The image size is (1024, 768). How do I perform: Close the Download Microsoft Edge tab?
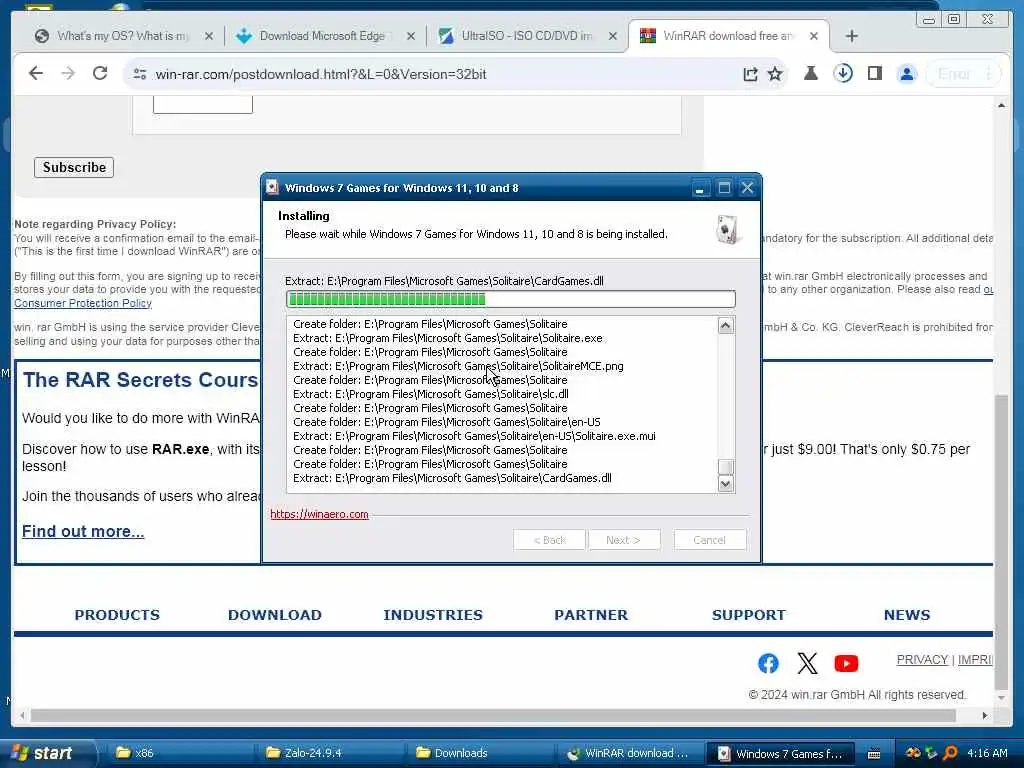[411, 37]
